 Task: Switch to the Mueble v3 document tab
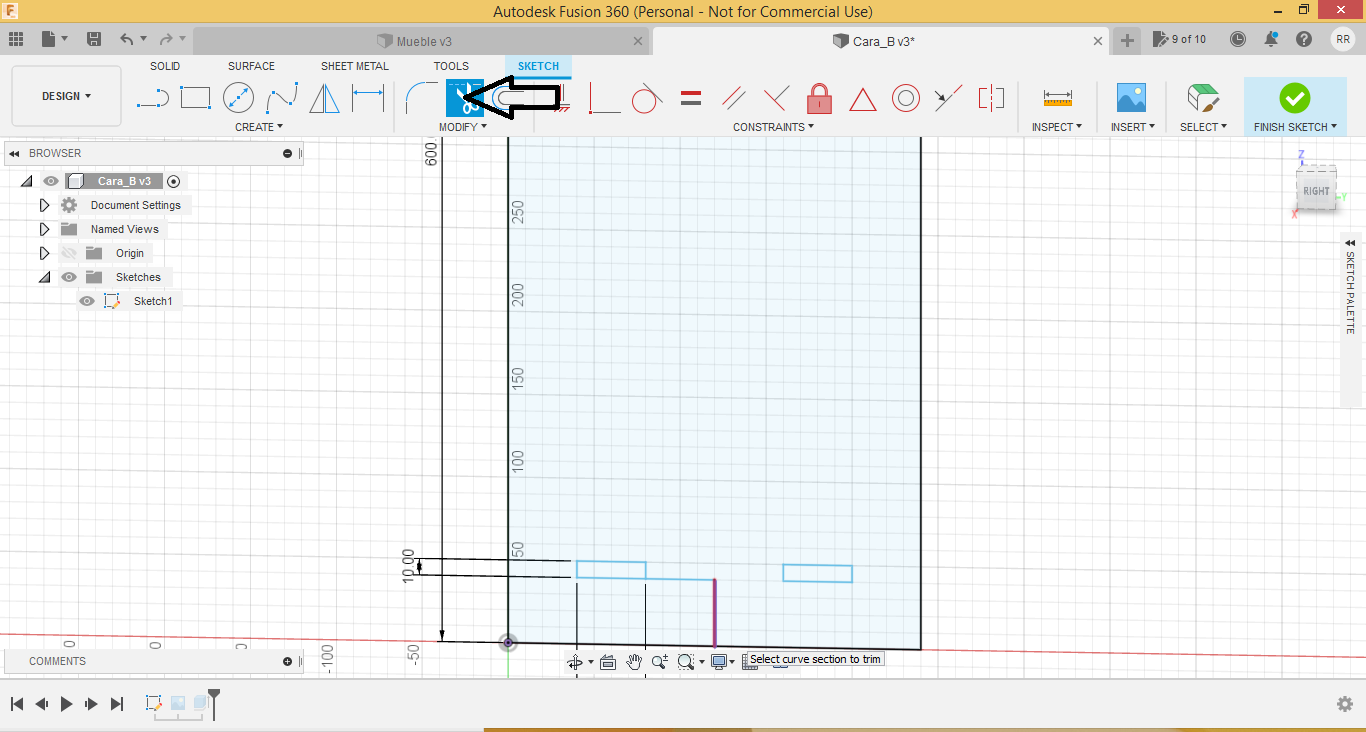421,41
